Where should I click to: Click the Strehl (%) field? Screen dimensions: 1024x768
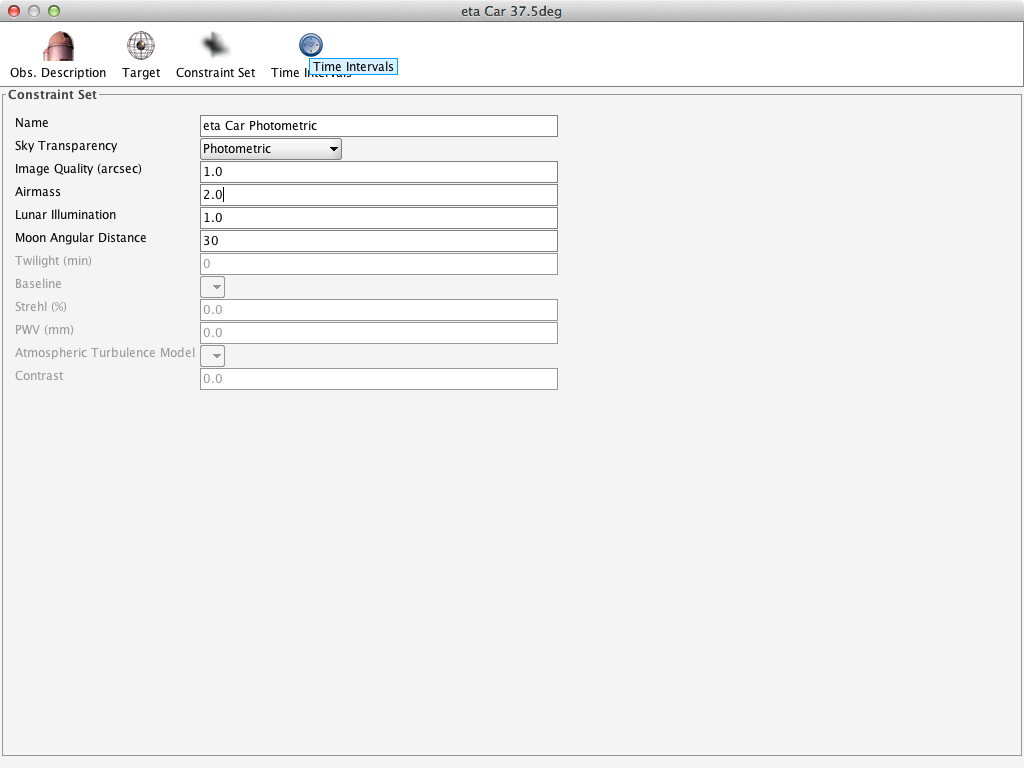click(379, 310)
